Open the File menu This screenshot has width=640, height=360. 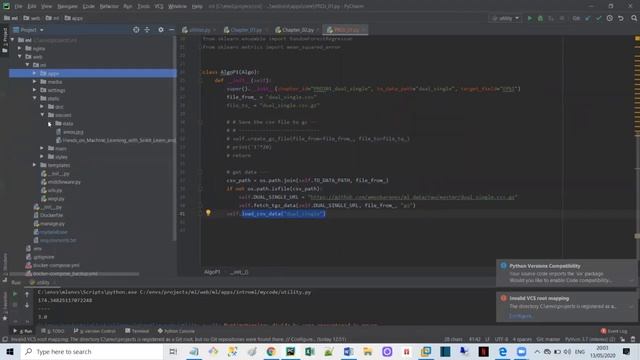(x=18, y=6)
